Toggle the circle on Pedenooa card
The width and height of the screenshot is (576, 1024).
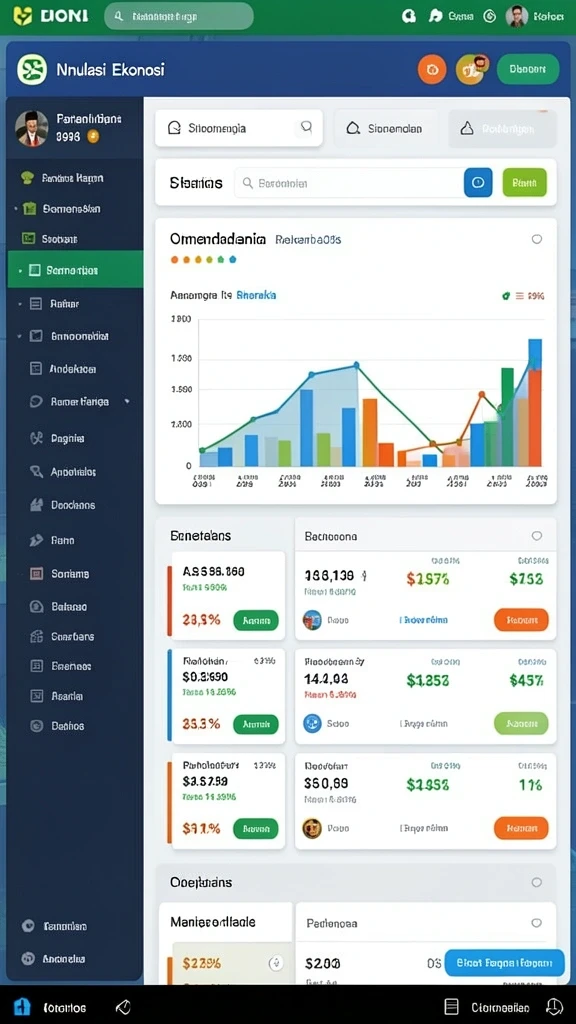pyautogui.click(x=537, y=923)
